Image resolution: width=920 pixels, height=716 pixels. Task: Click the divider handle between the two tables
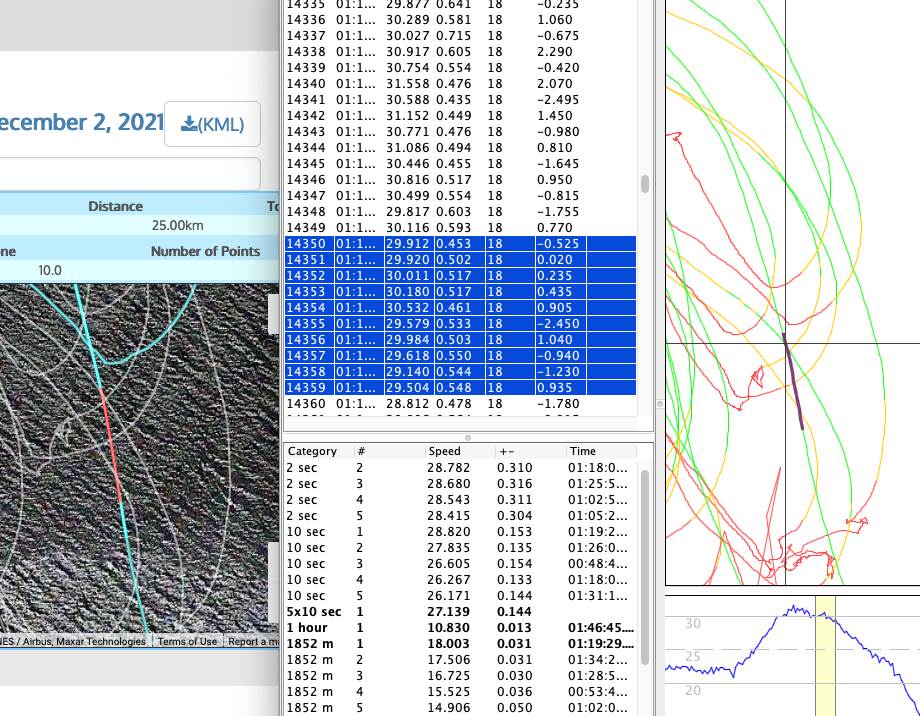pyautogui.click(x=467, y=437)
